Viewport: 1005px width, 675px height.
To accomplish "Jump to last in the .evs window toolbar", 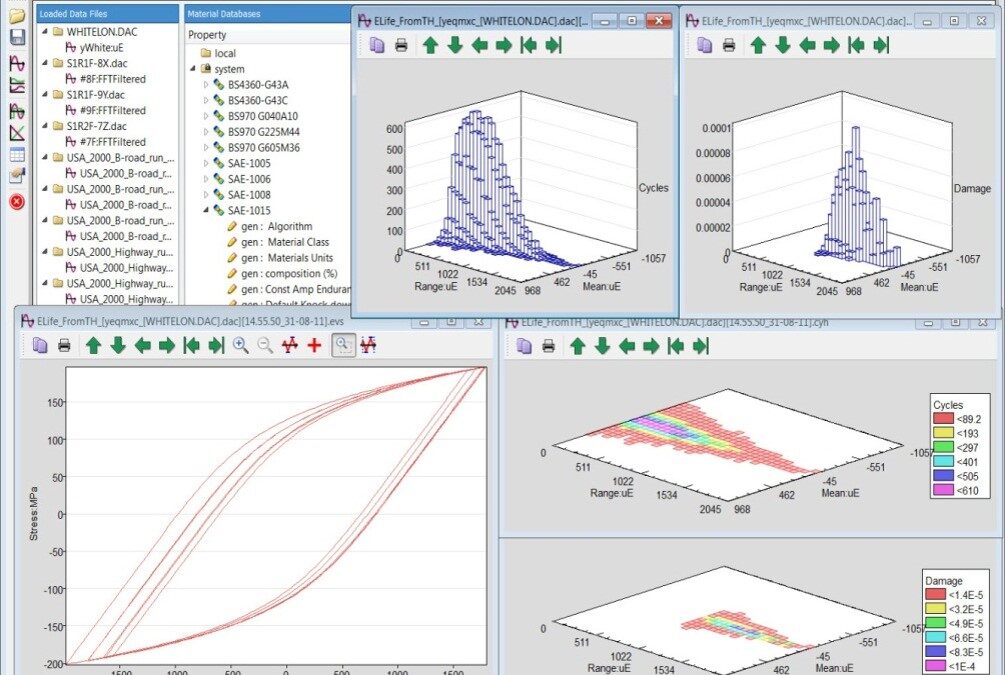I will coord(216,346).
